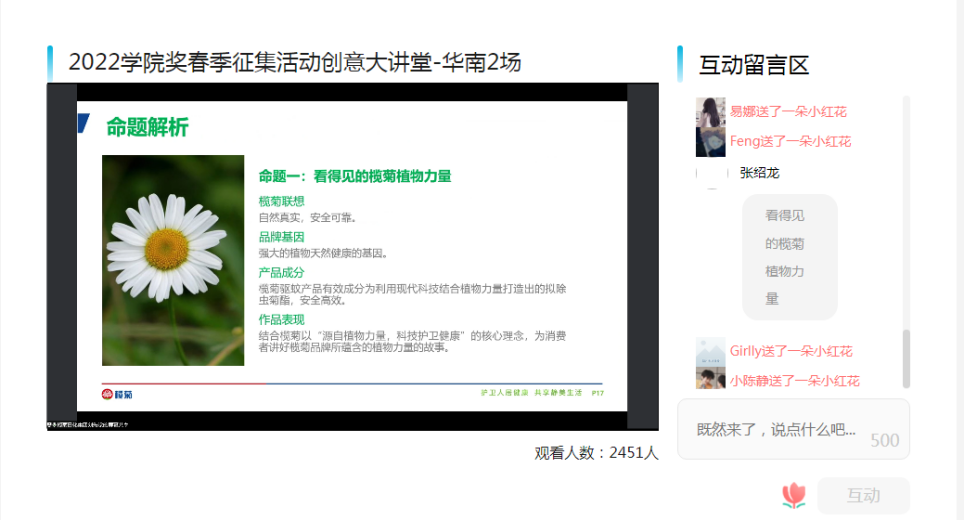Screen dimensions: 964x520
Task: Click 张绍龙's chat bubble message
Action: click(790, 257)
